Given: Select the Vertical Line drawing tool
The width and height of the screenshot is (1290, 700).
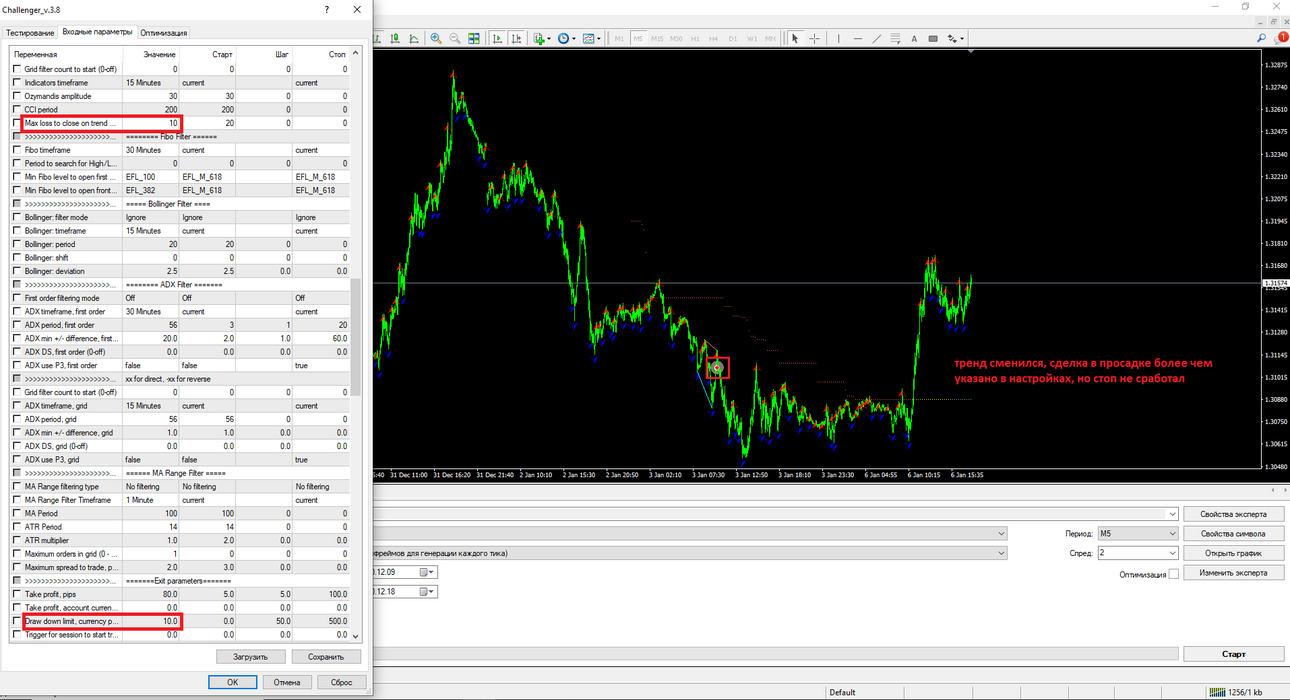Looking at the screenshot, I should coord(839,38).
